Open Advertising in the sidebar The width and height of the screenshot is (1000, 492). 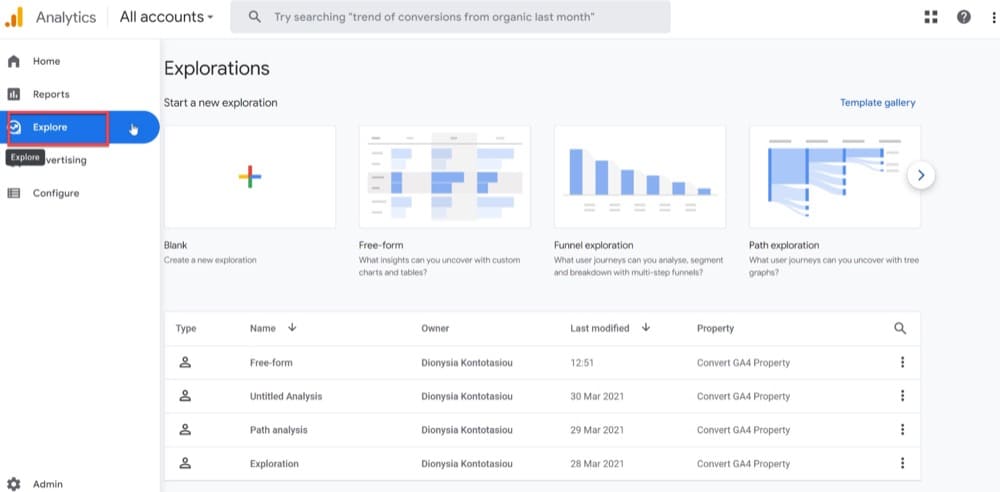pyautogui.click(x=80, y=160)
